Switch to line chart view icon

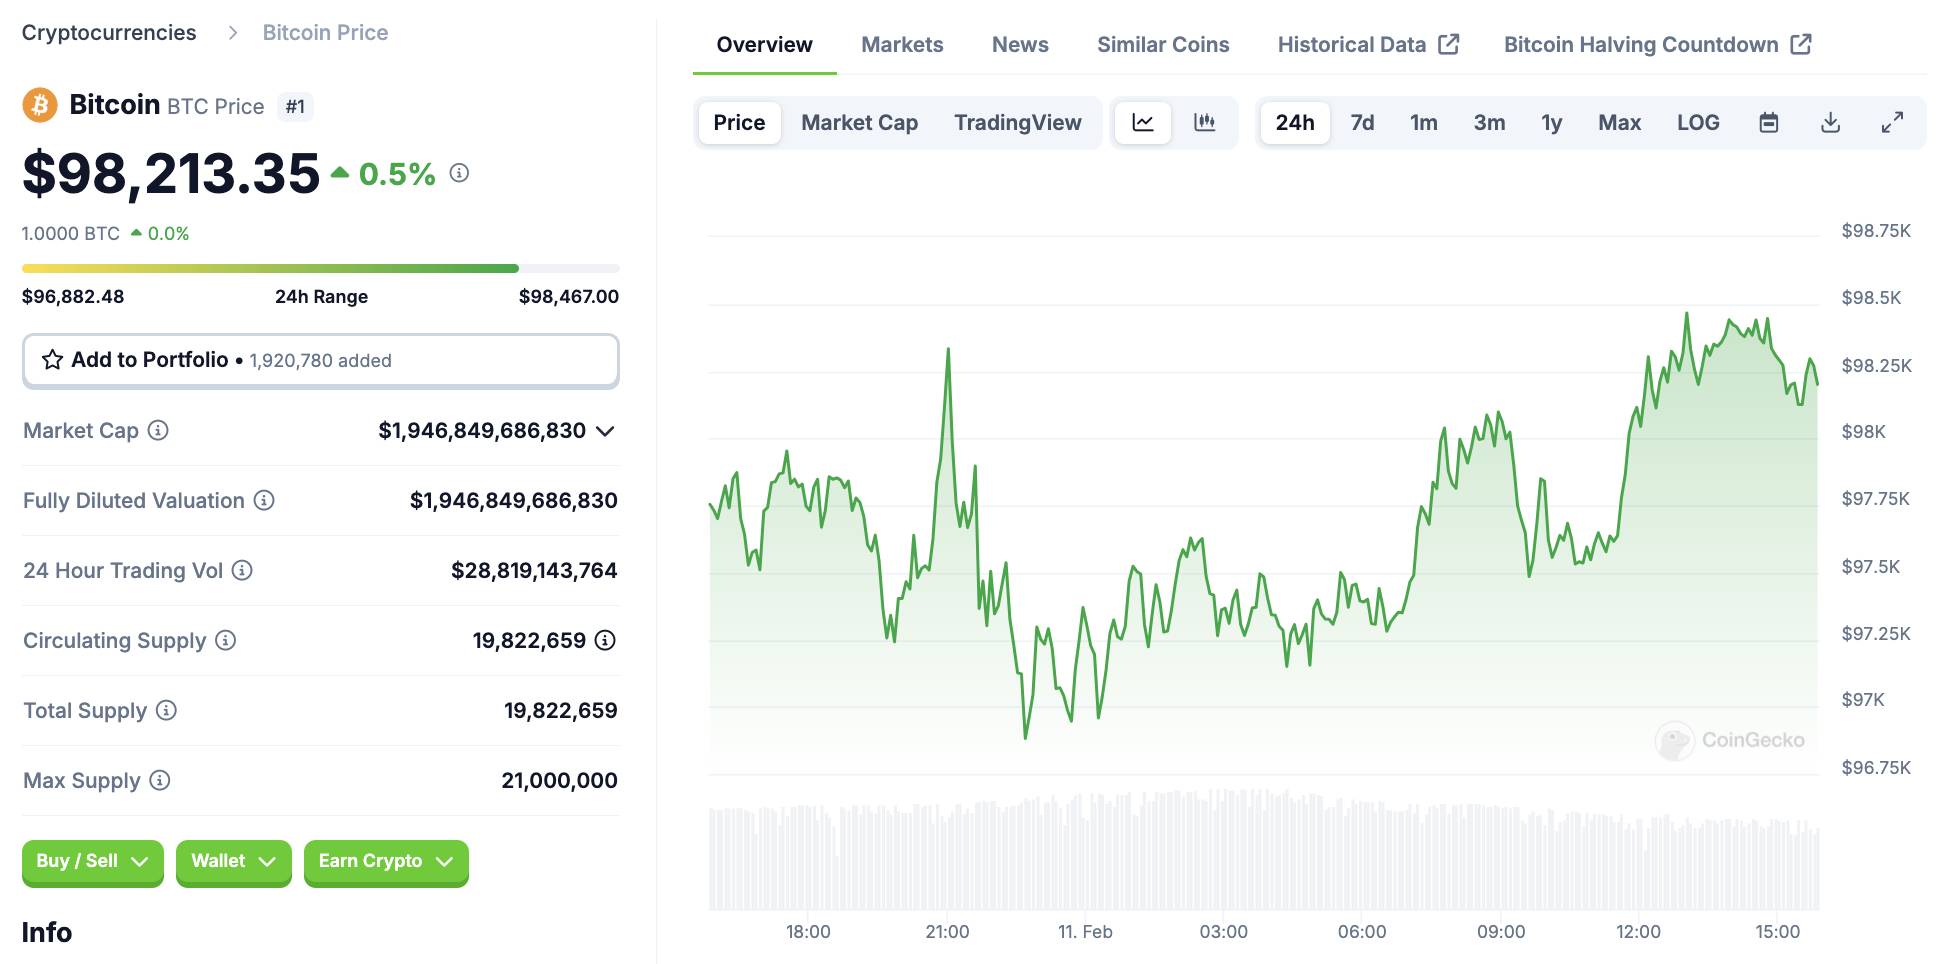[1143, 123]
